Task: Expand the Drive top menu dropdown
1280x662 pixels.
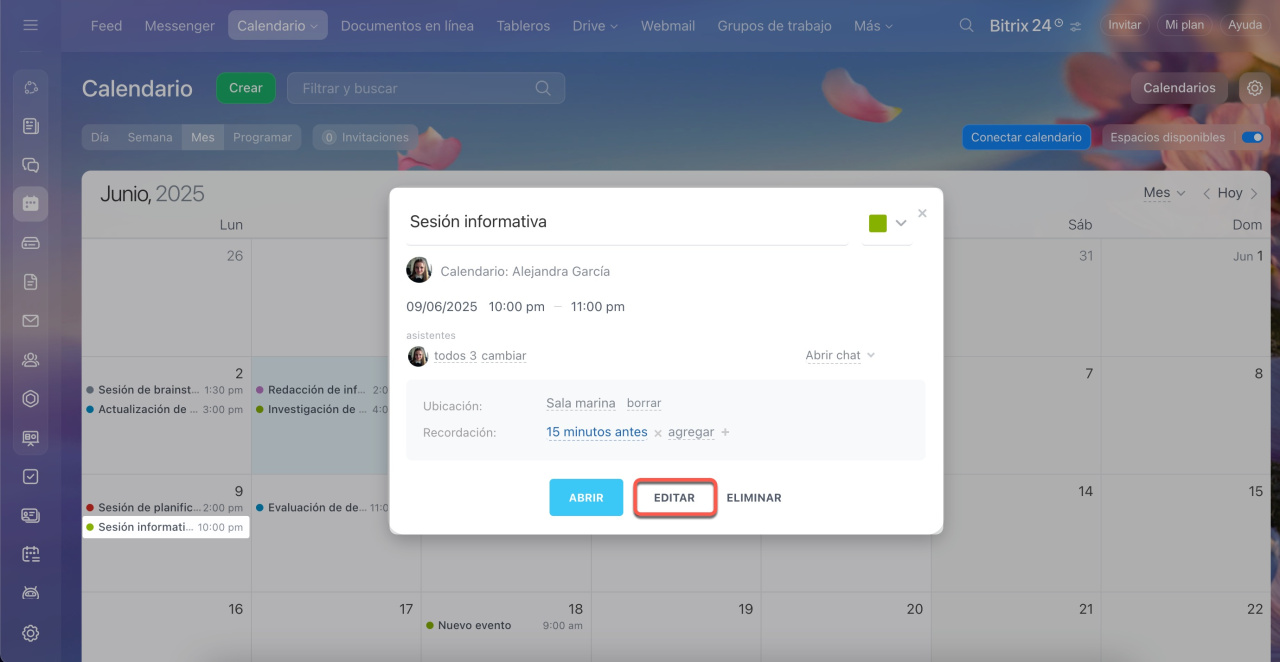Action: pyautogui.click(x=613, y=26)
